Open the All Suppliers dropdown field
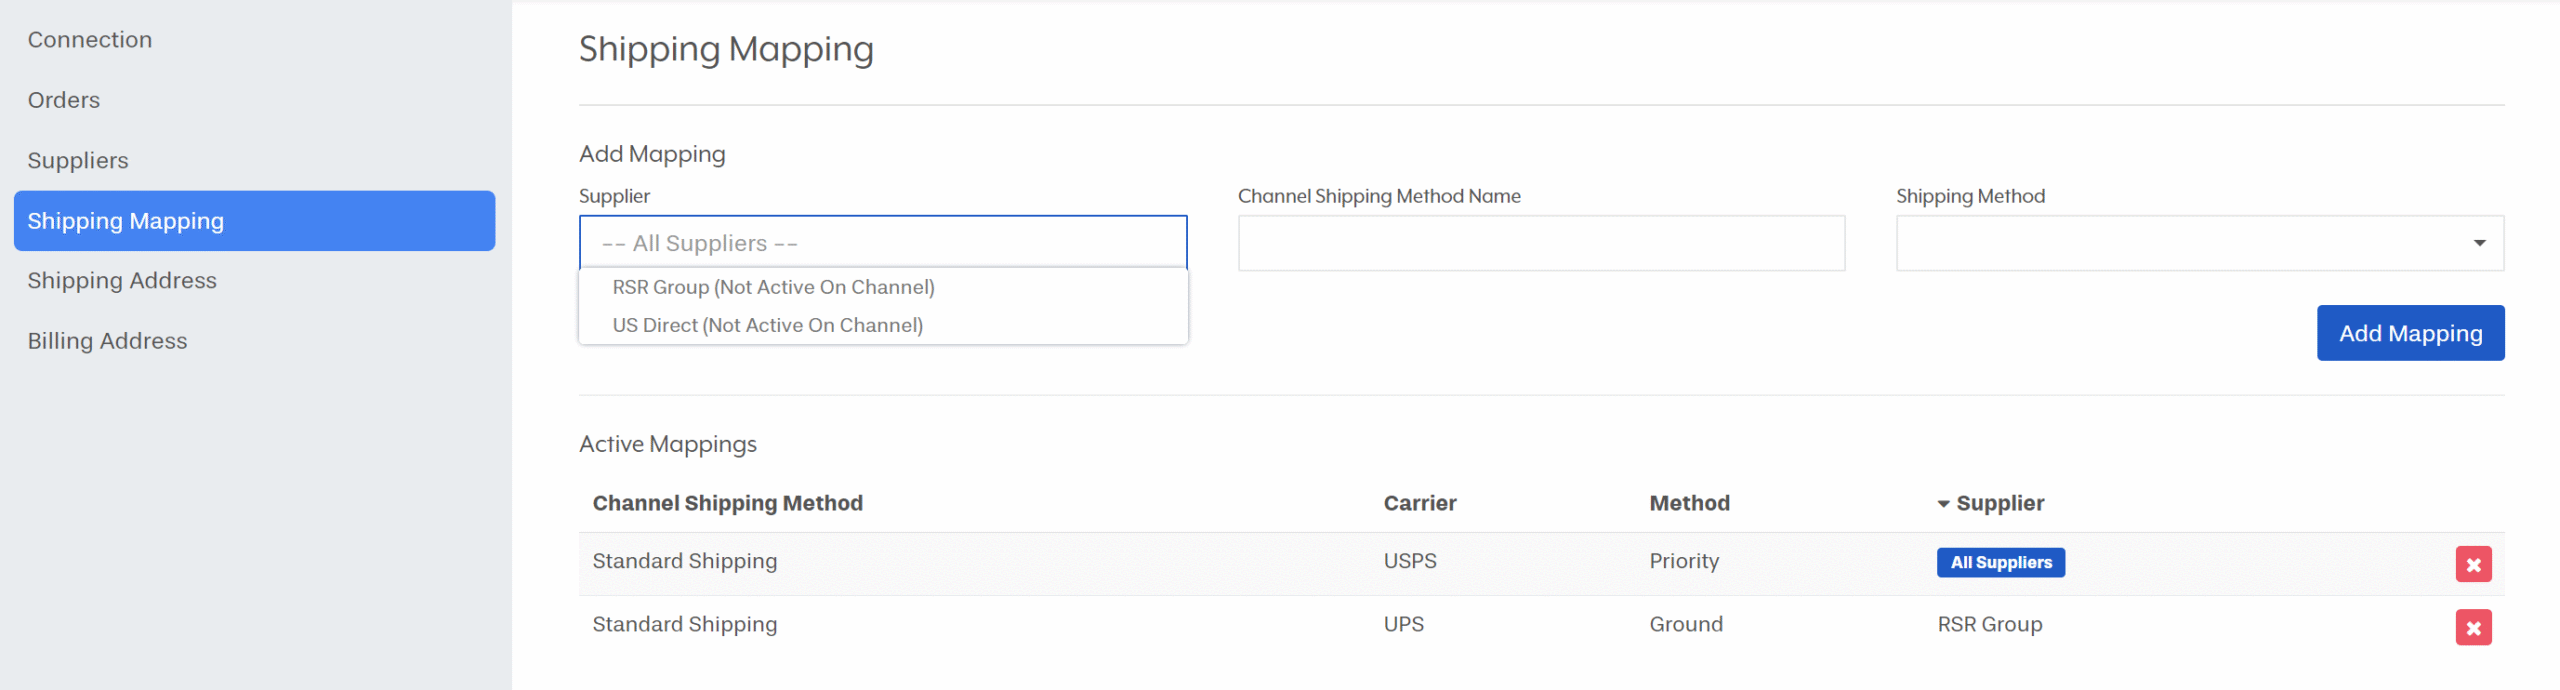Image resolution: width=2560 pixels, height=690 pixels. coord(882,243)
